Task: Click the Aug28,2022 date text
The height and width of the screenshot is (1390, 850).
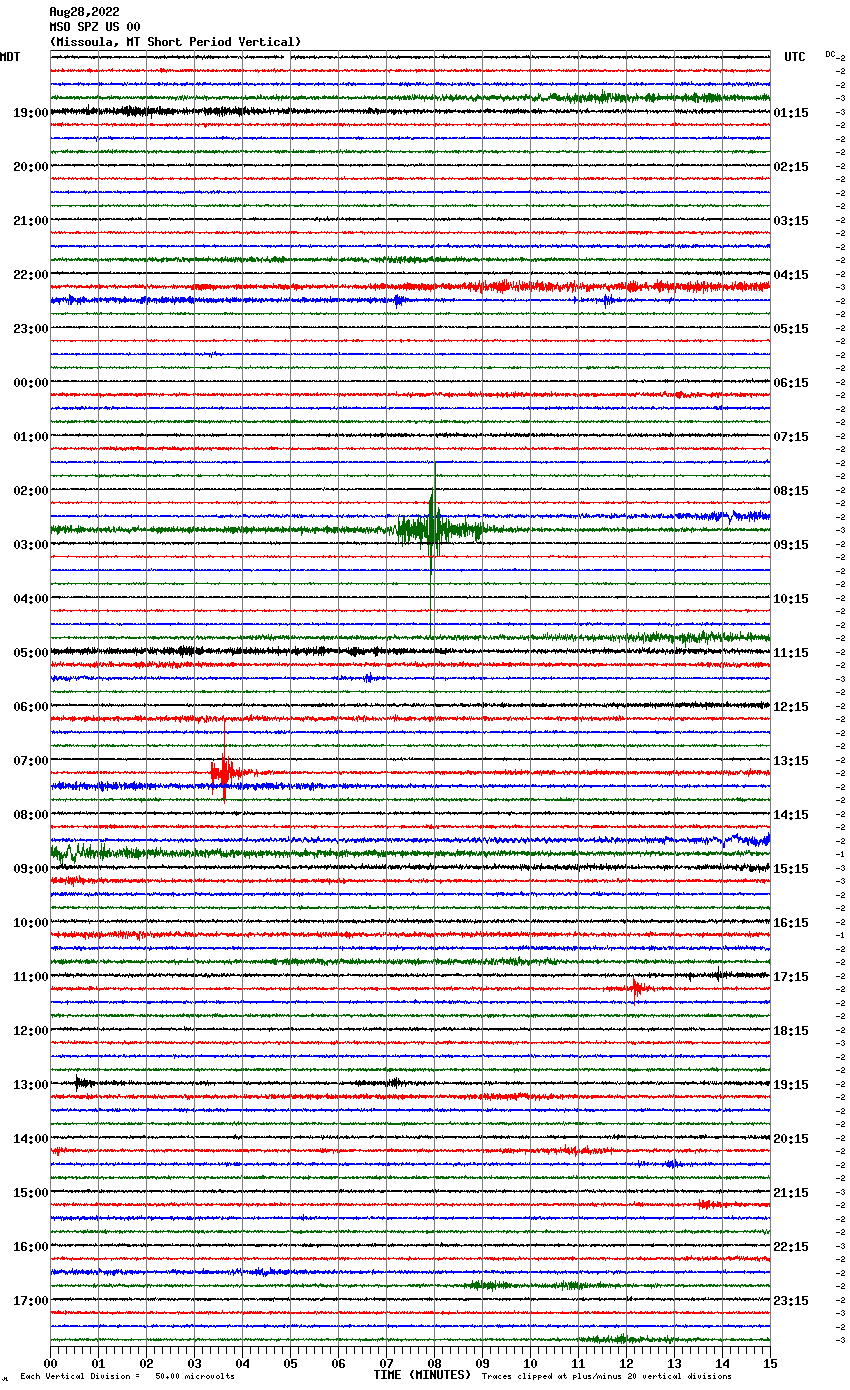Action: 84,12
